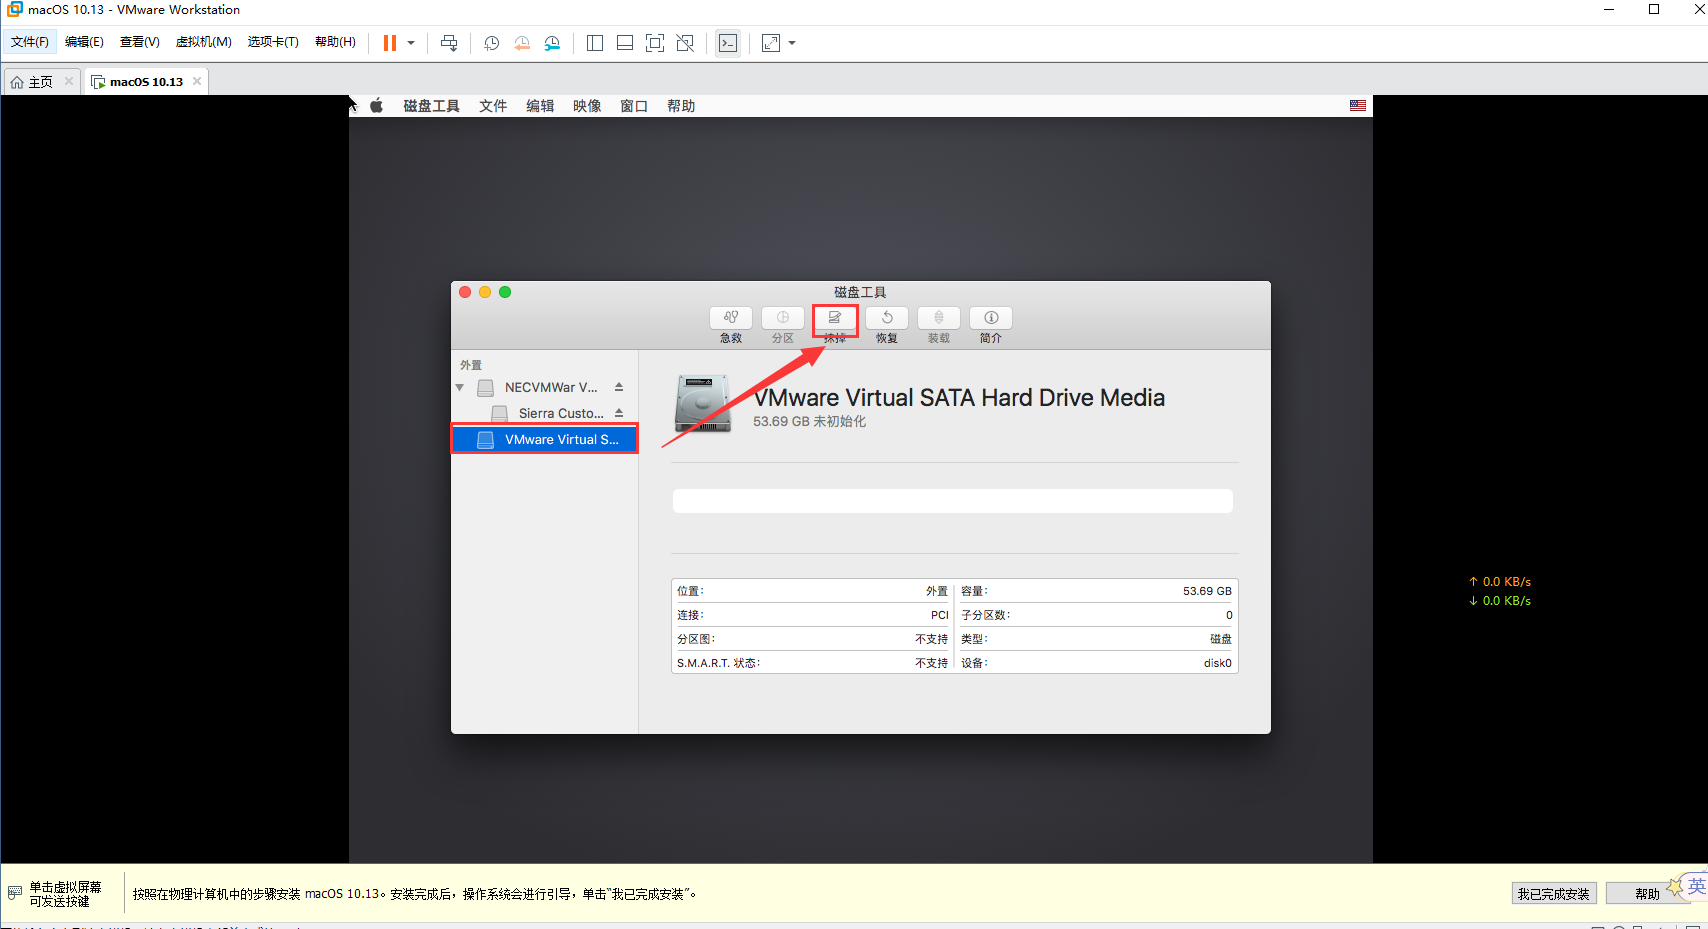Viewport: 1708px width, 929px height.
Task: Take a snapshot with the clock-plus icon
Action: pyautogui.click(x=491, y=43)
